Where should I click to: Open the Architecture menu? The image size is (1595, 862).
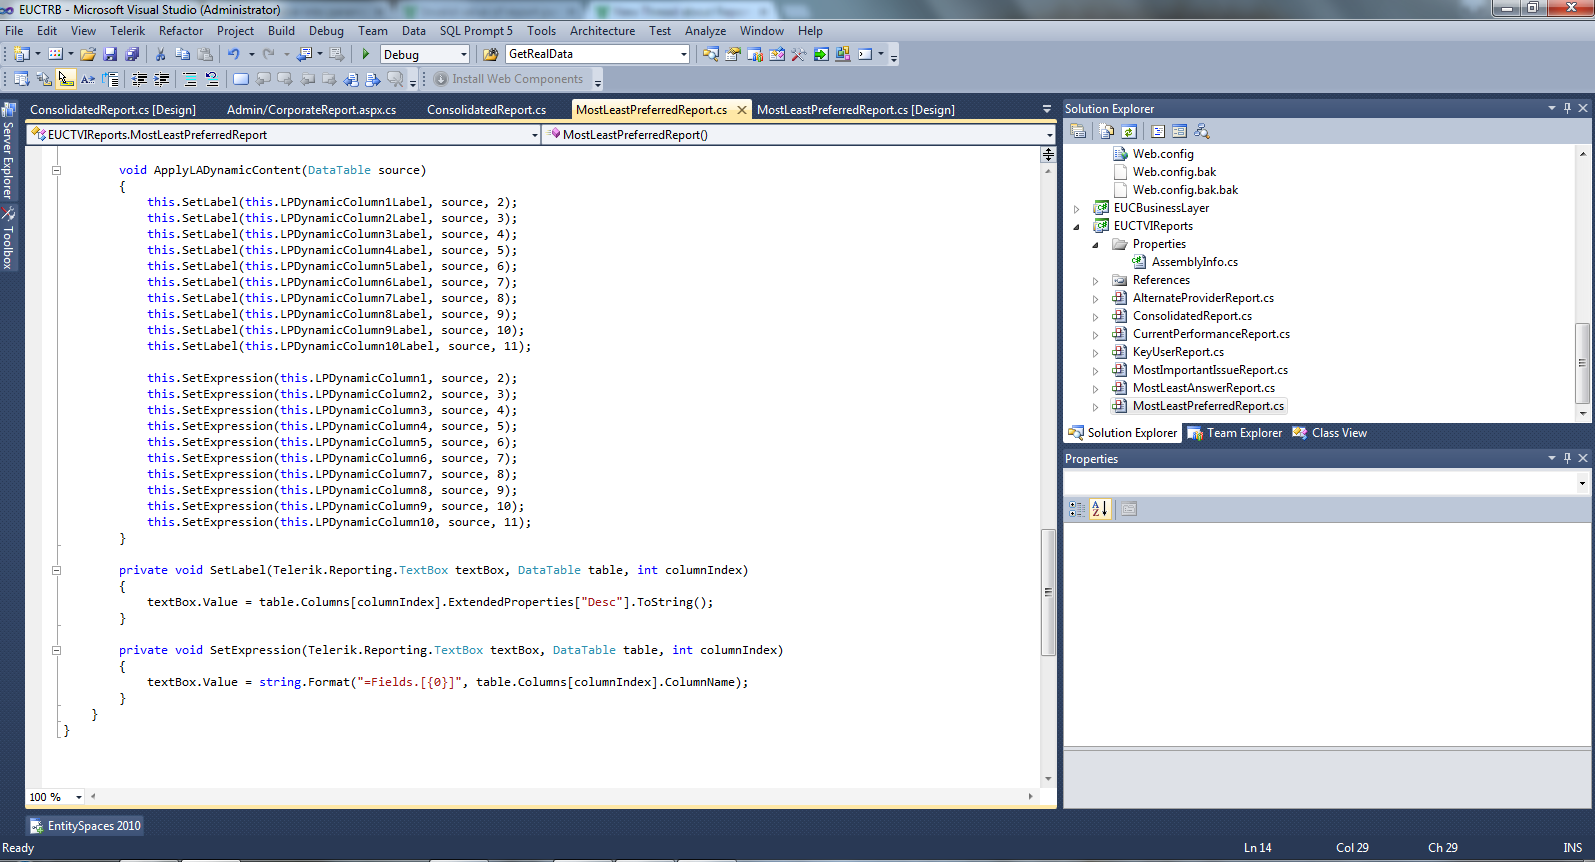coord(602,31)
